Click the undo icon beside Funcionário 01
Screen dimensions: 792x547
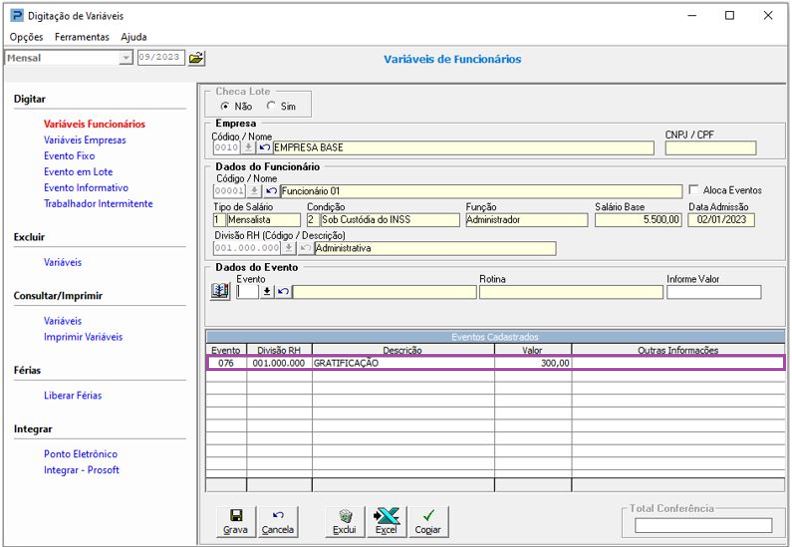(x=272, y=191)
